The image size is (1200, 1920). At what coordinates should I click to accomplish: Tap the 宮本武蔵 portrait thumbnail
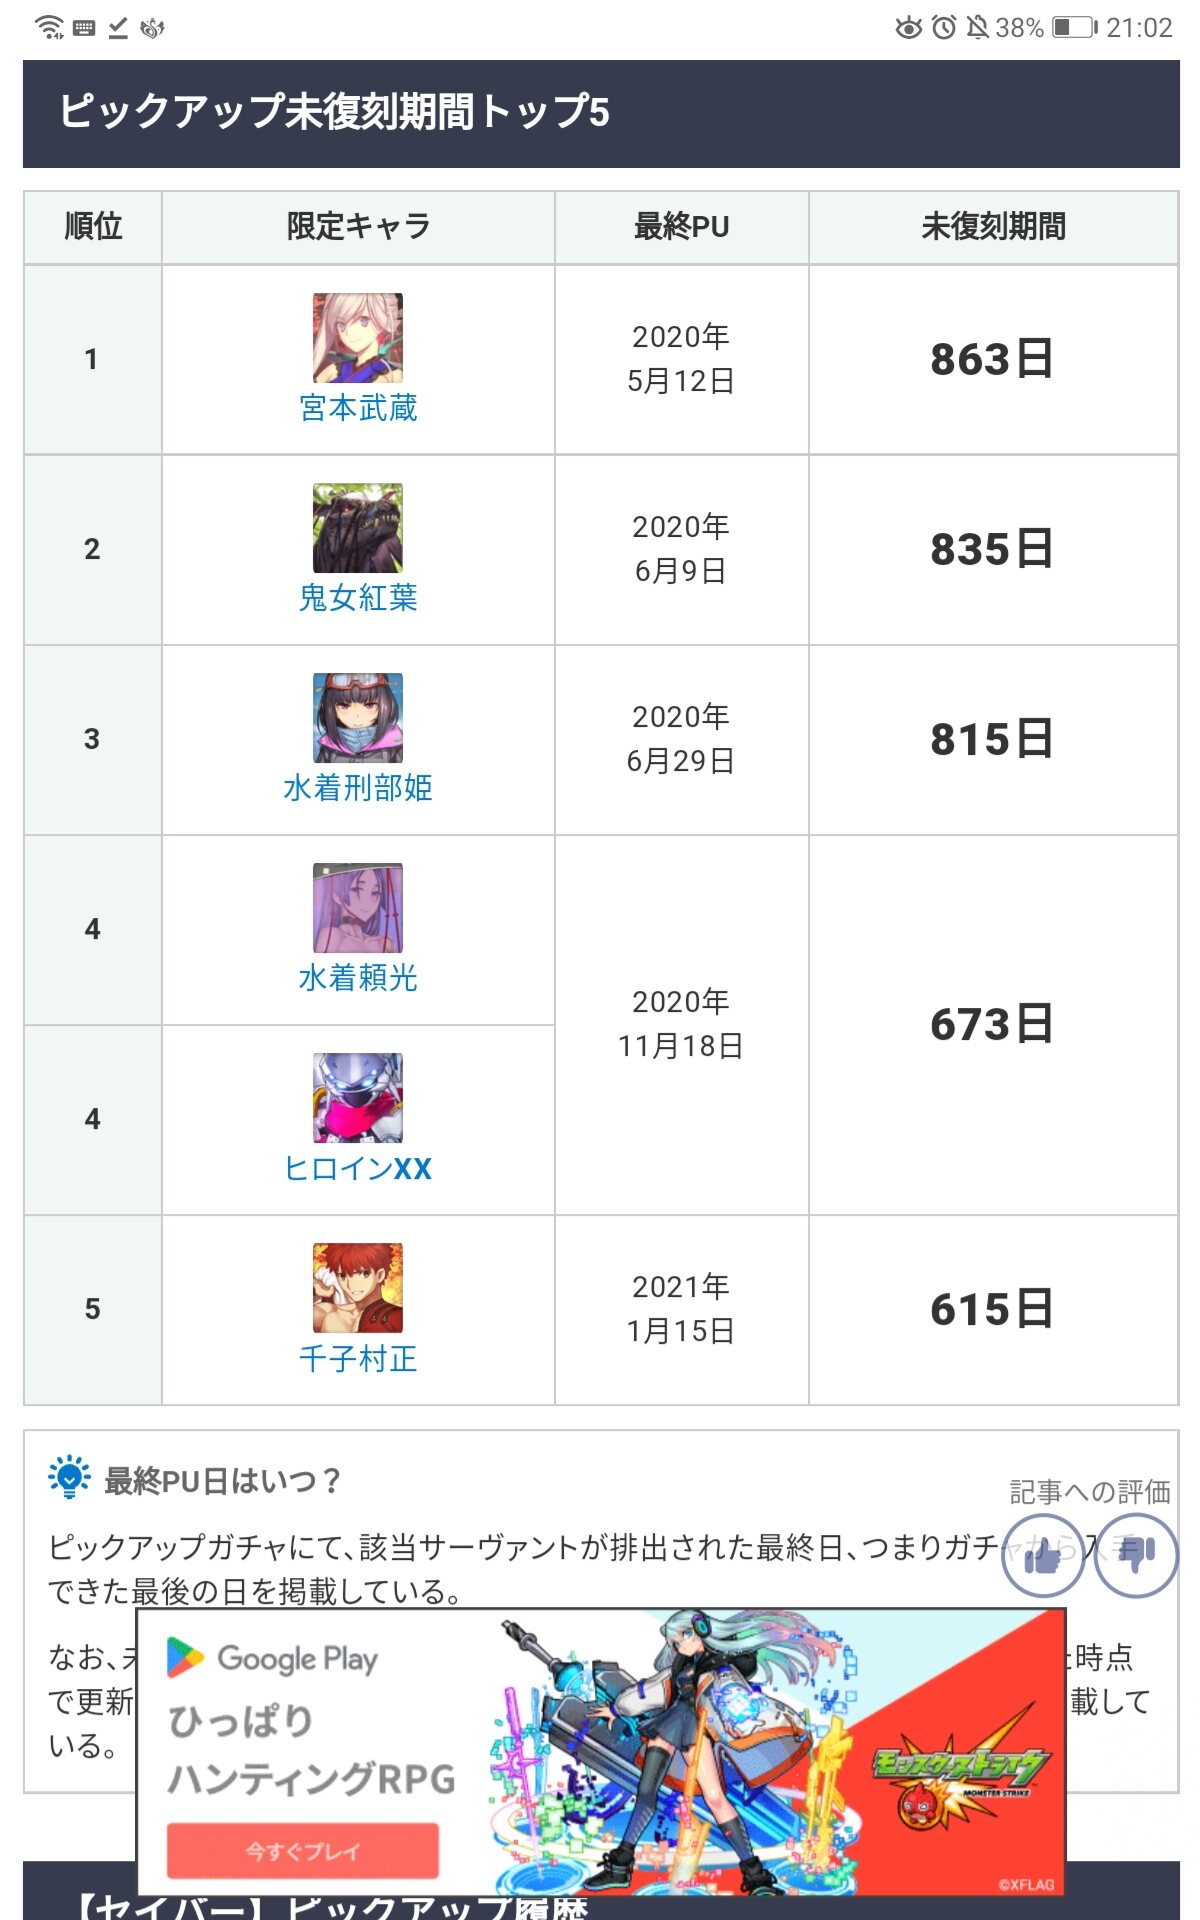[x=358, y=338]
